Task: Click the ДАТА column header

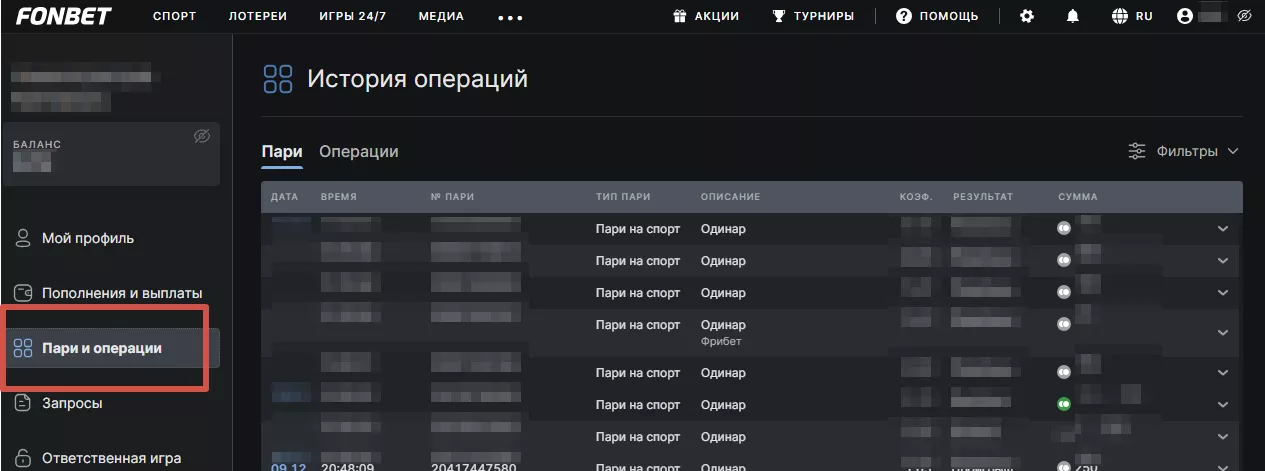Action: [285, 196]
